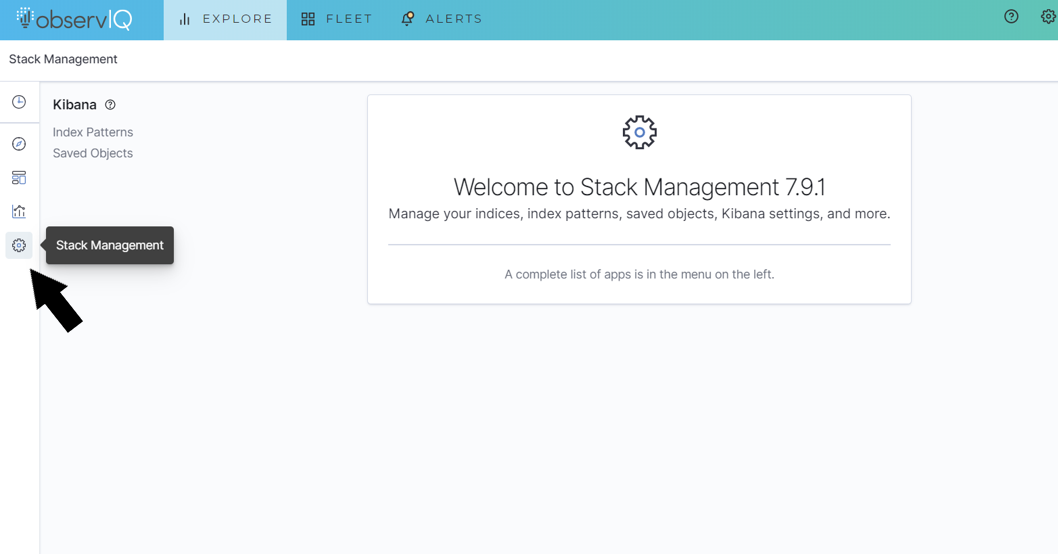Open the Explore tab
The image size is (1058, 554).
pyautogui.click(x=225, y=20)
